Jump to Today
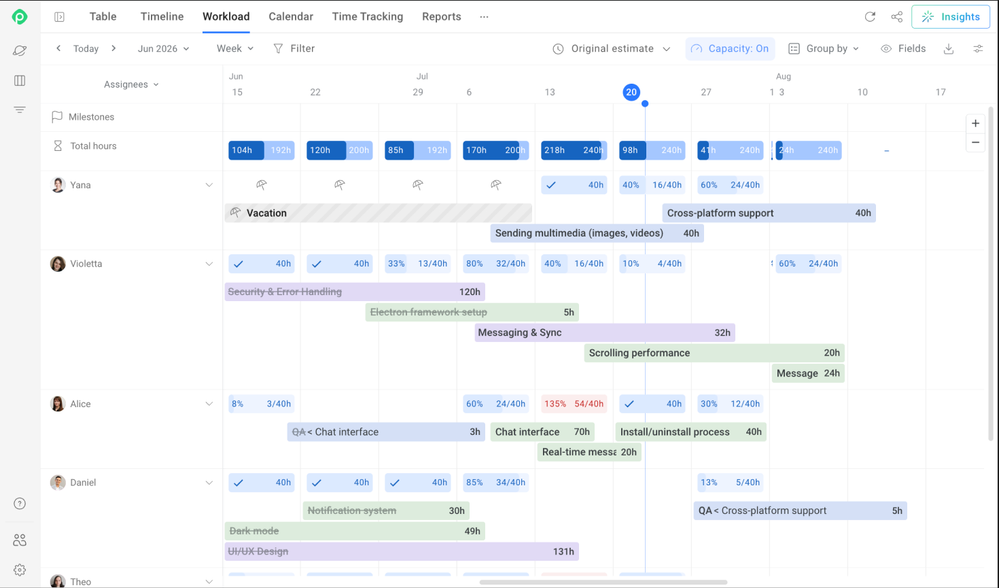999x588 pixels. (86, 48)
